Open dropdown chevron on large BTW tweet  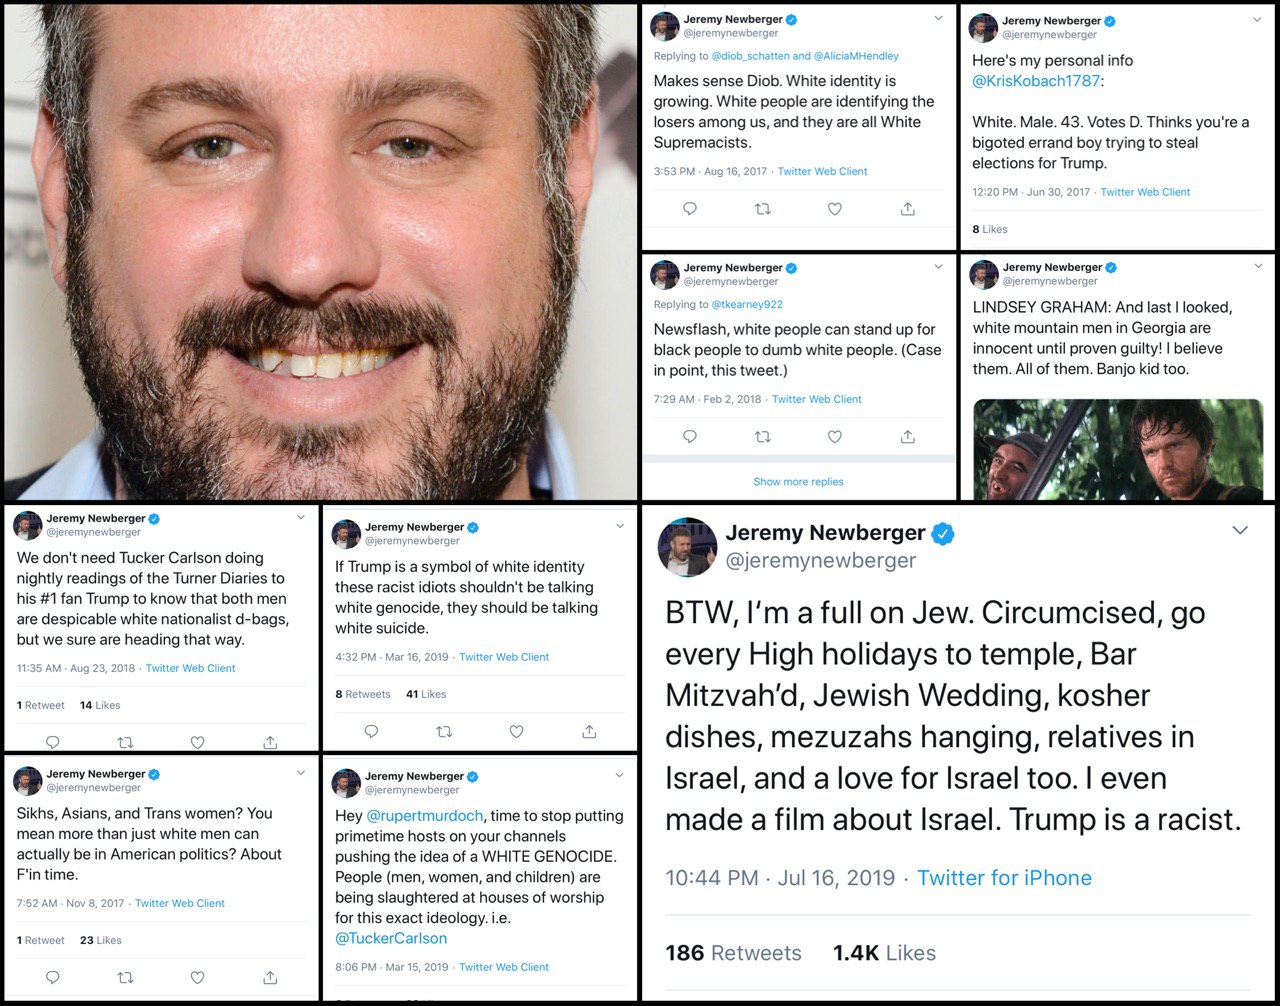(x=1240, y=530)
